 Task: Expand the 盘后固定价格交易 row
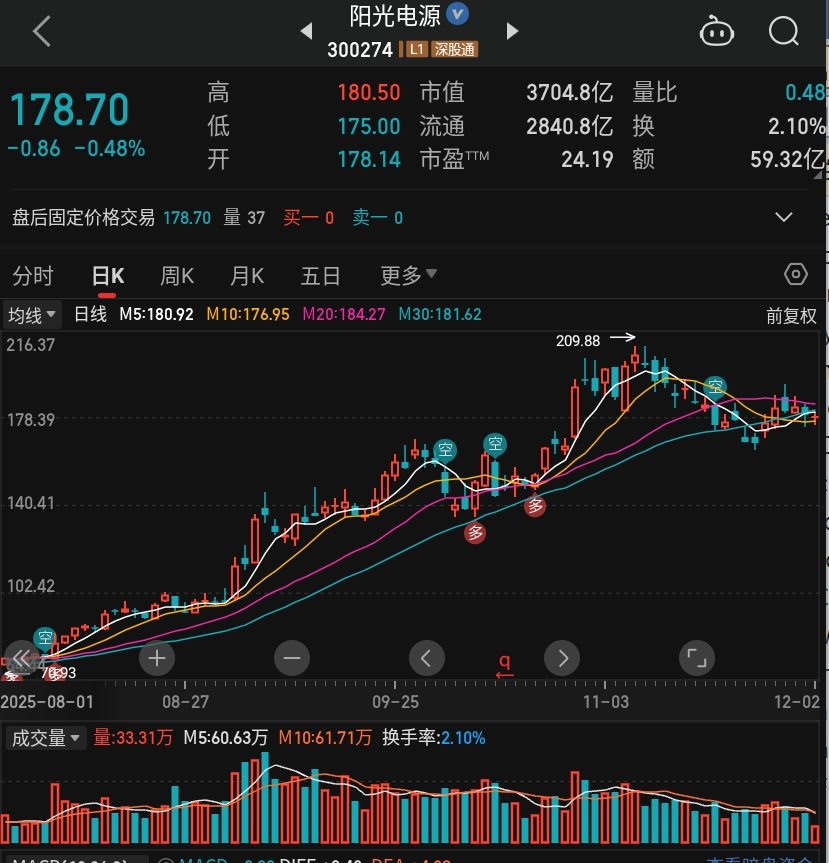coord(783,217)
